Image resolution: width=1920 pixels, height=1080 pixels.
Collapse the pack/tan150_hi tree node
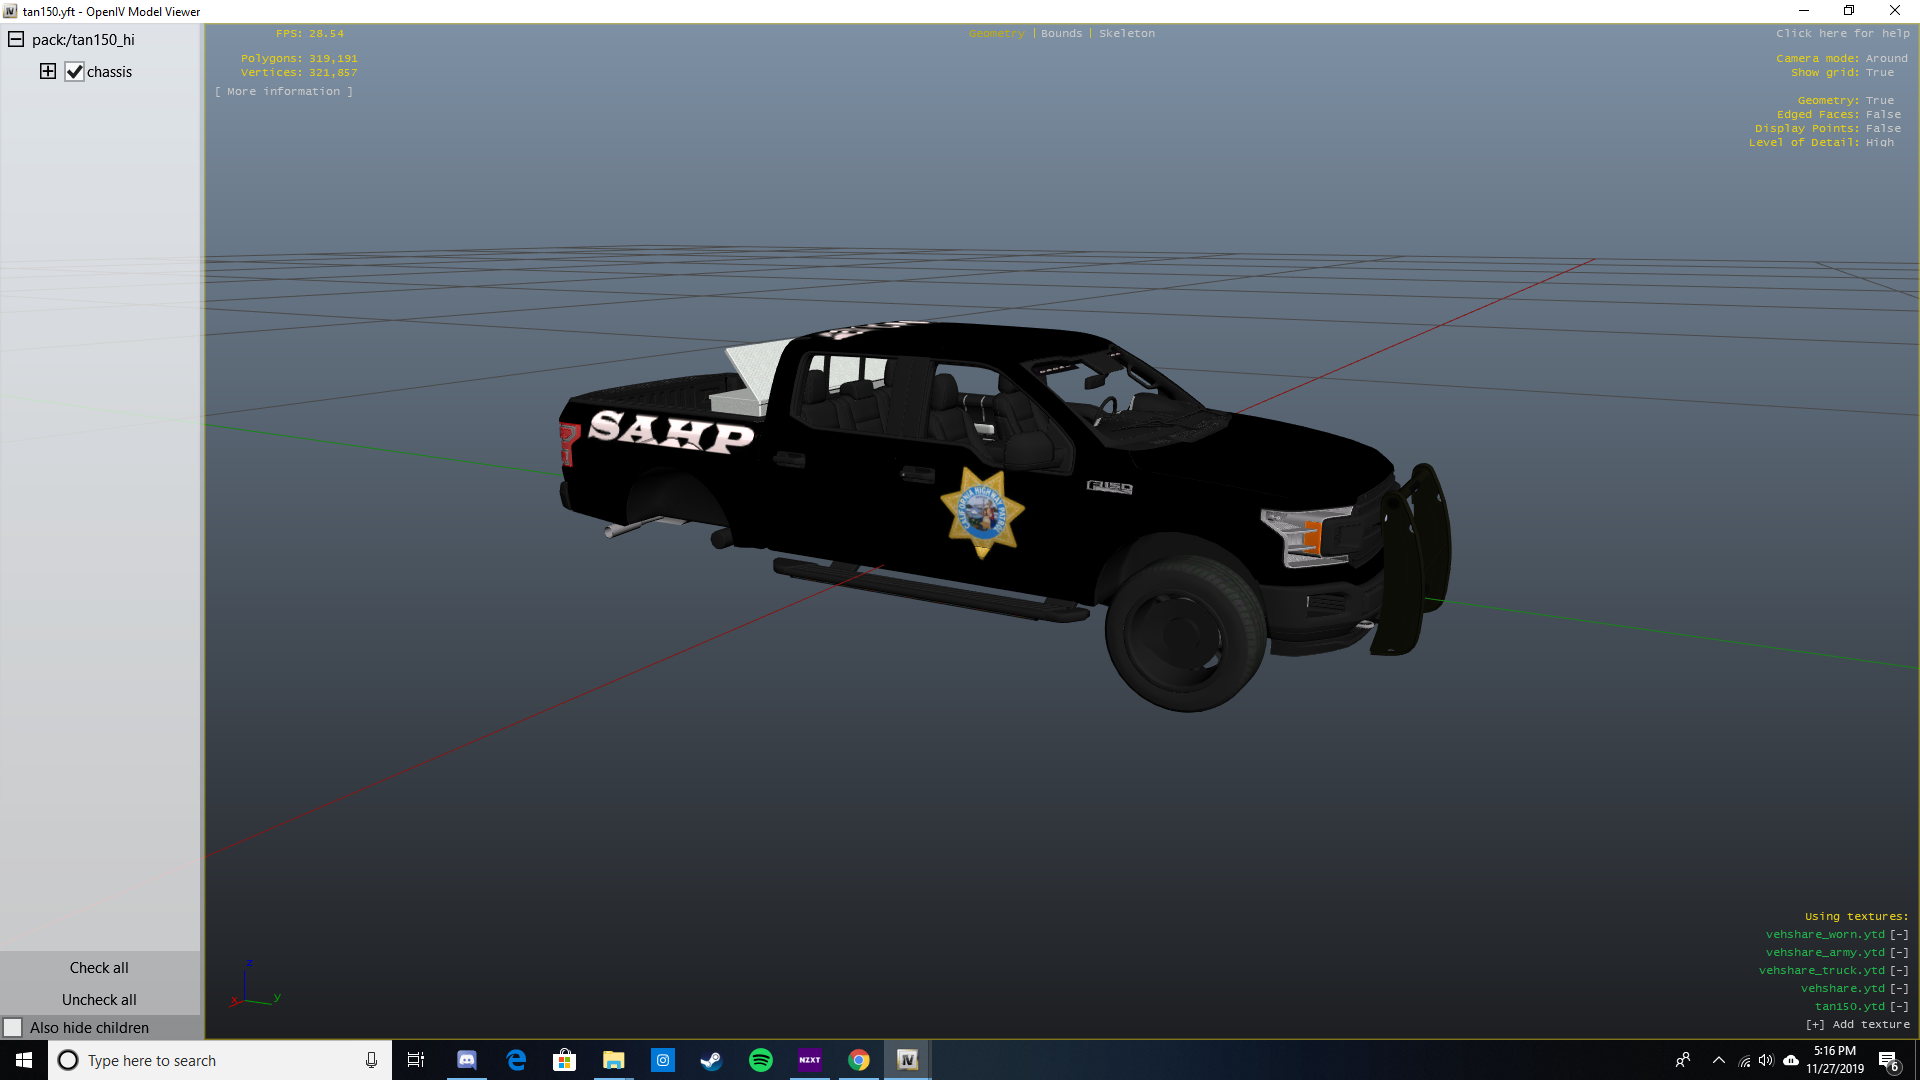coord(16,40)
